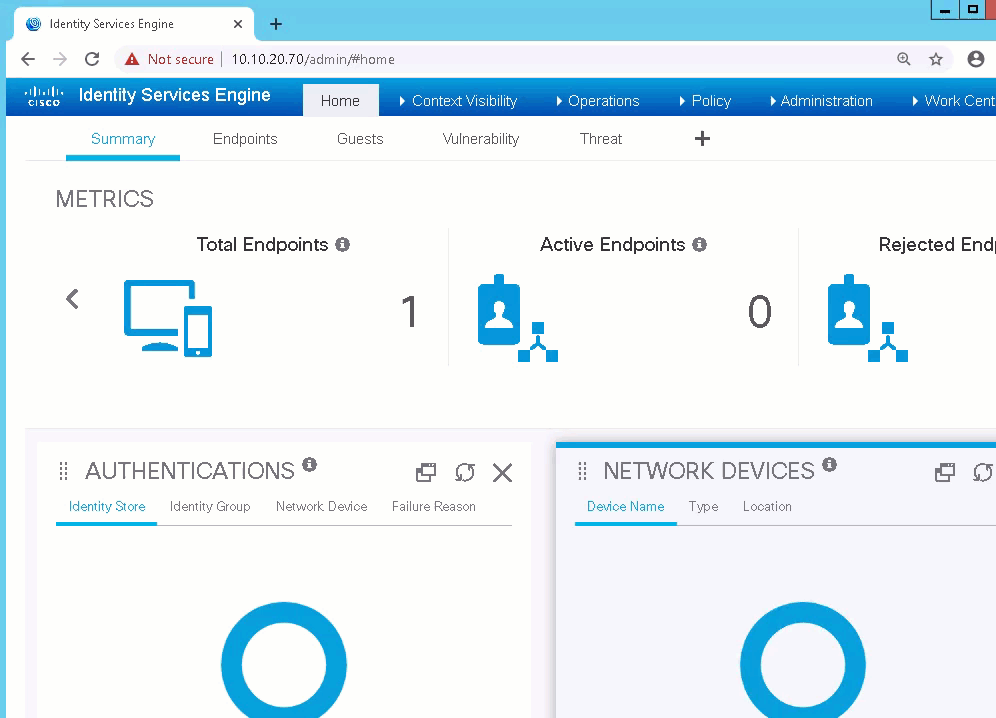This screenshot has width=996, height=718.
Task: Click the Active Endpoints badge icon
Action: tap(518, 318)
